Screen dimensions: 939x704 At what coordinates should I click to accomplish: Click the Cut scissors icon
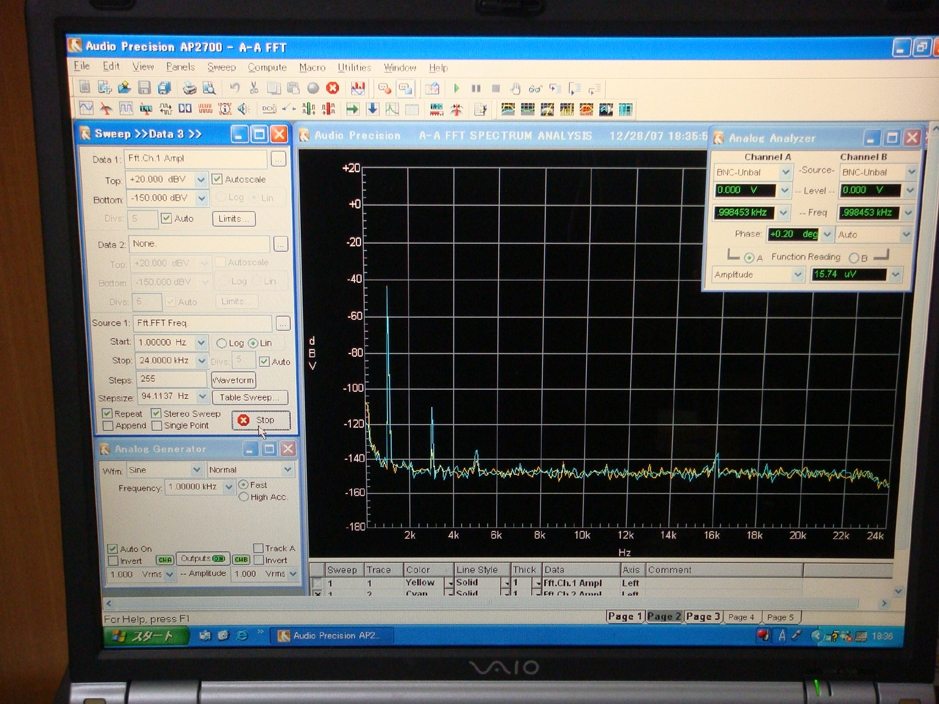coord(254,88)
